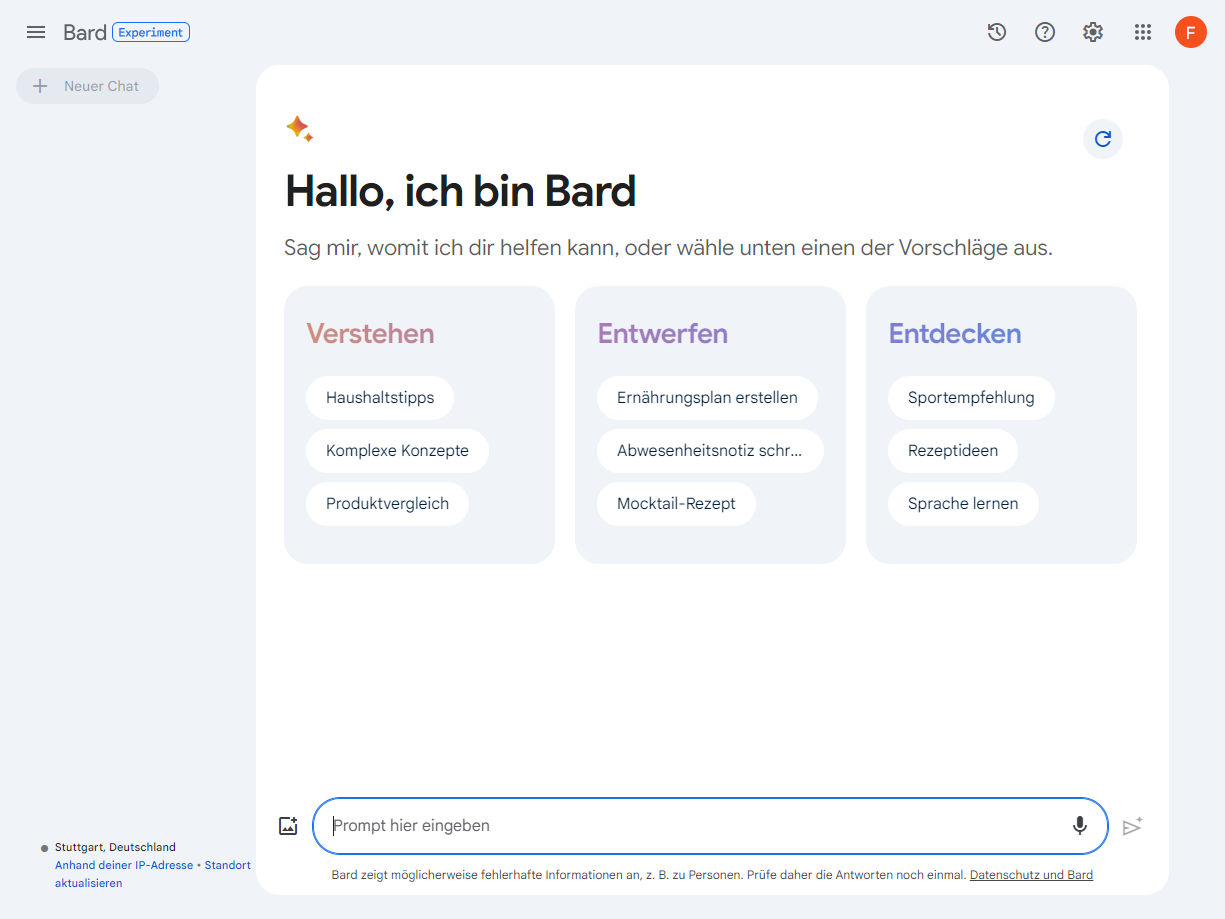Click the Experiment badge next to Bard
Viewport: 1225px width, 919px height.
(x=150, y=31)
